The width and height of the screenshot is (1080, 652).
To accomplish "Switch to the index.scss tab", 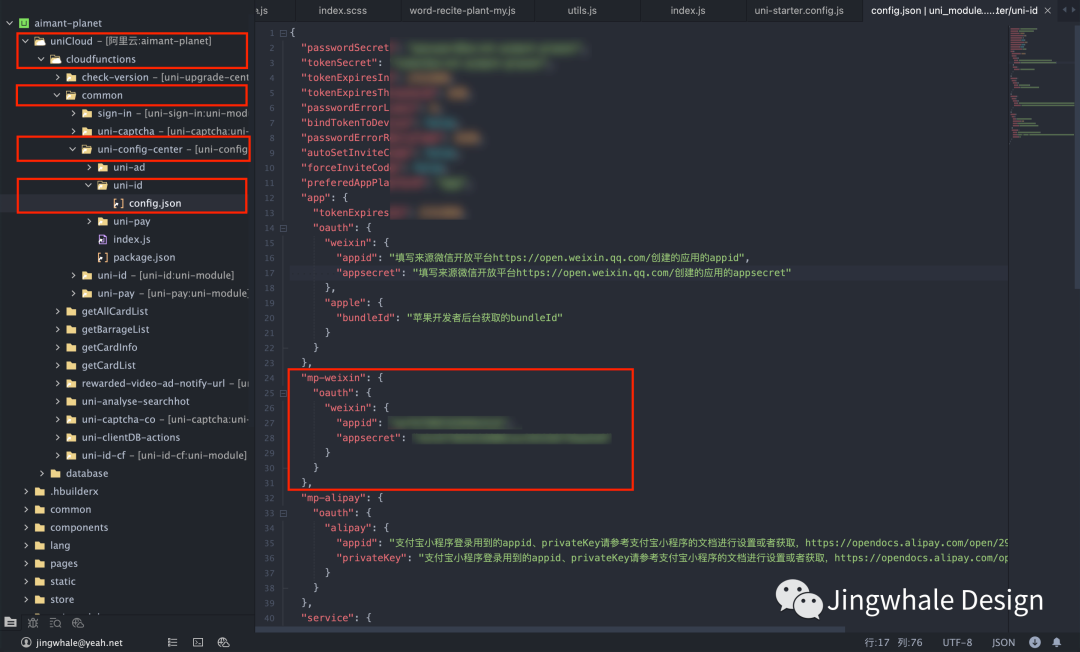I will (x=342, y=10).
